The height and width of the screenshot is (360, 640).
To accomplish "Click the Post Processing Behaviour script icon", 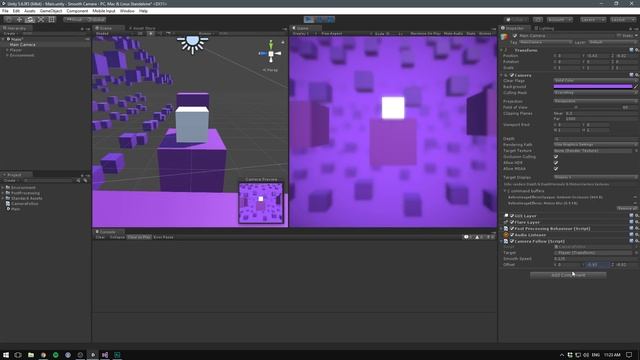I will coord(506,229).
